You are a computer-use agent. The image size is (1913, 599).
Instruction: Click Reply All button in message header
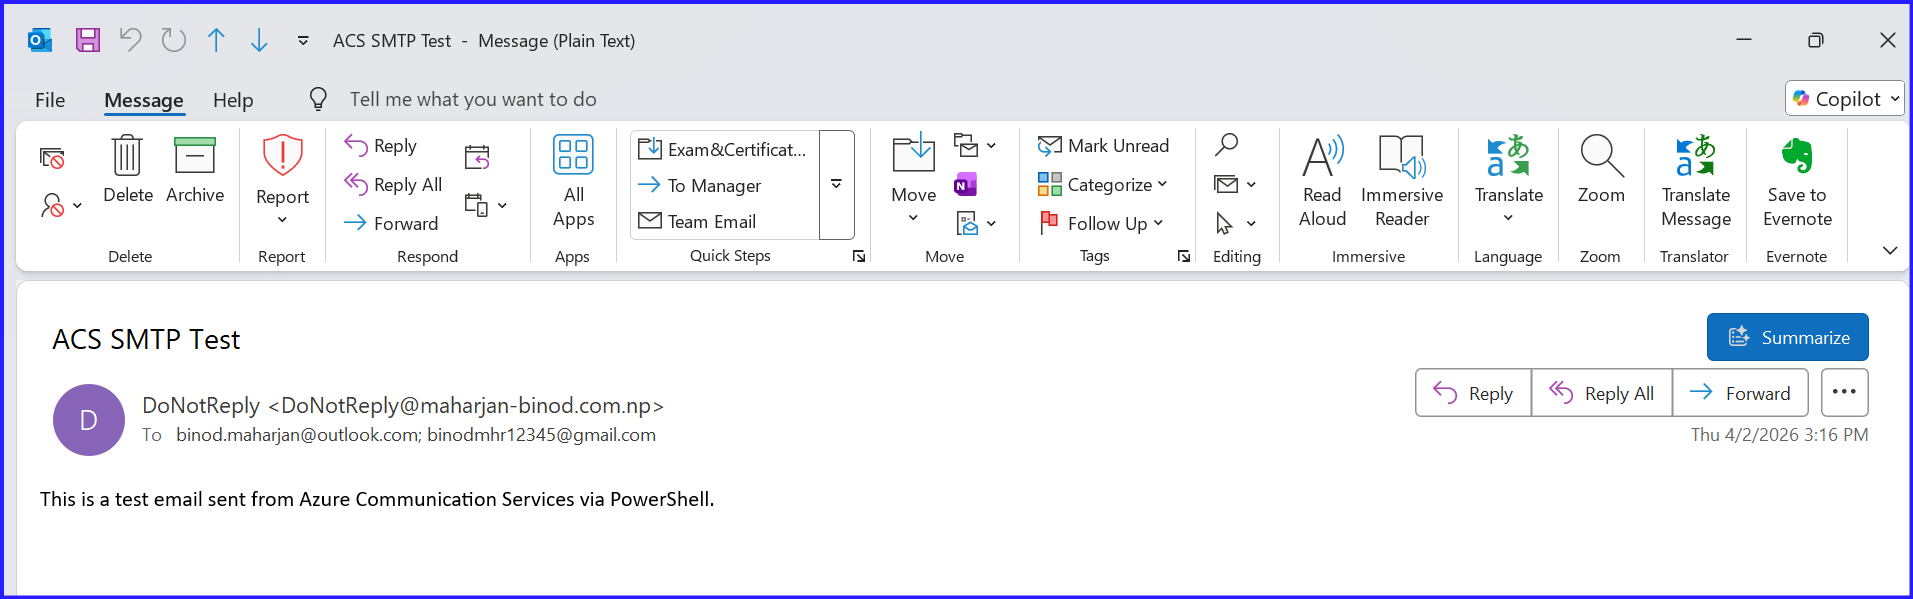(1602, 393)
